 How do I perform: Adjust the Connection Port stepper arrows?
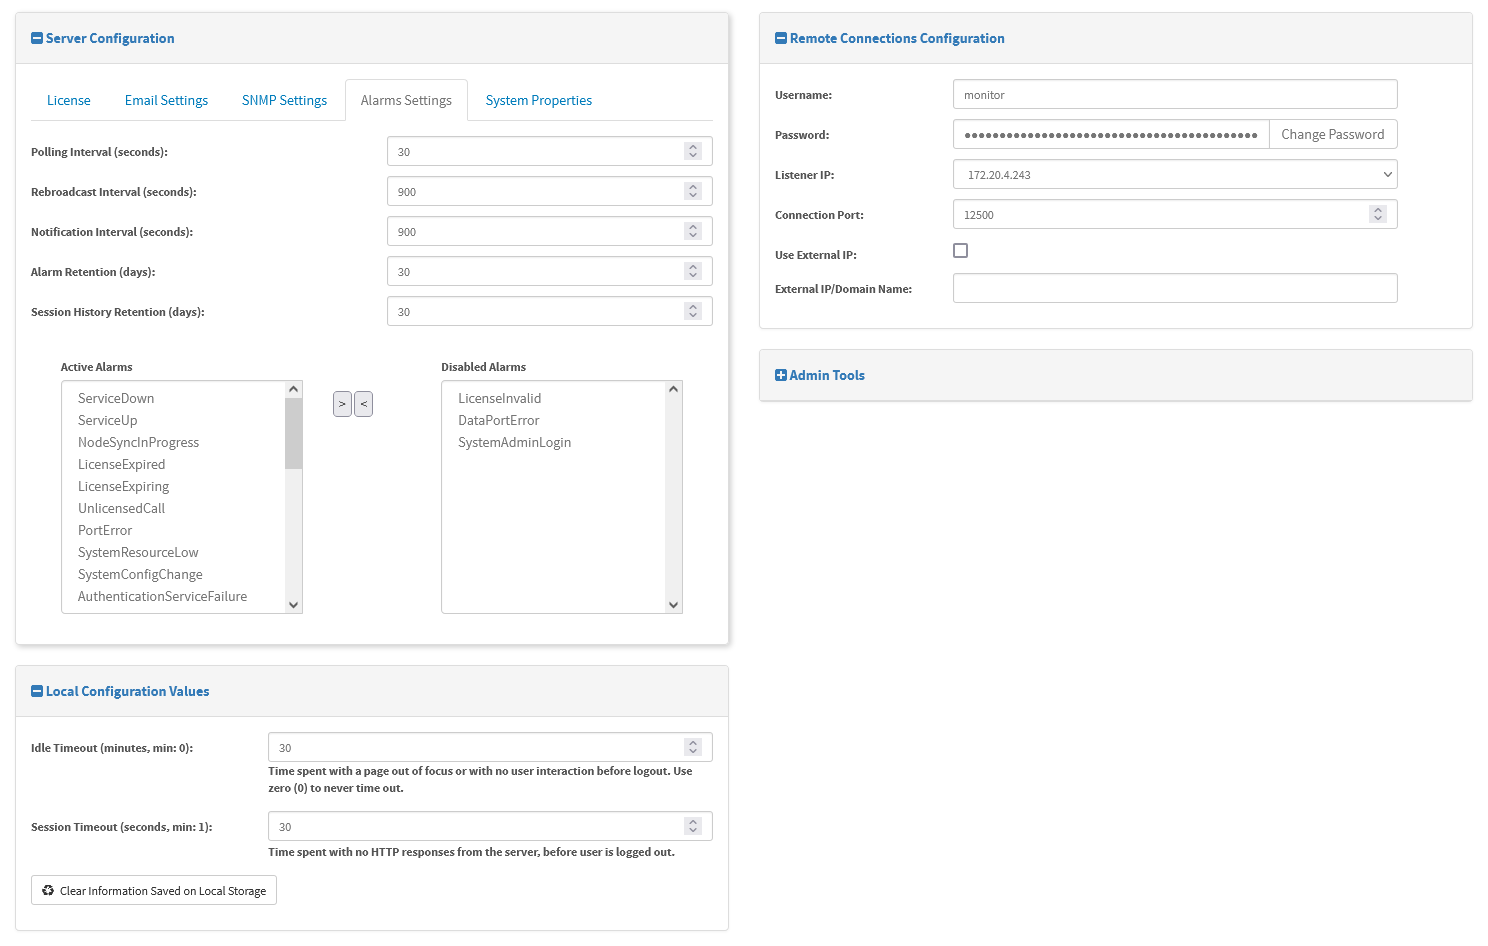(1378, 214)
